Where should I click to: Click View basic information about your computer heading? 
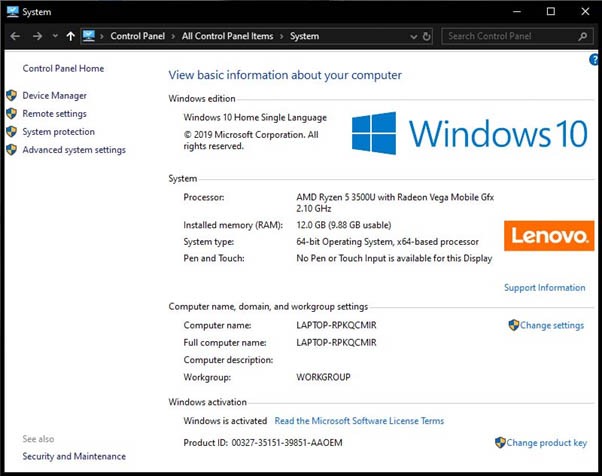285,75
